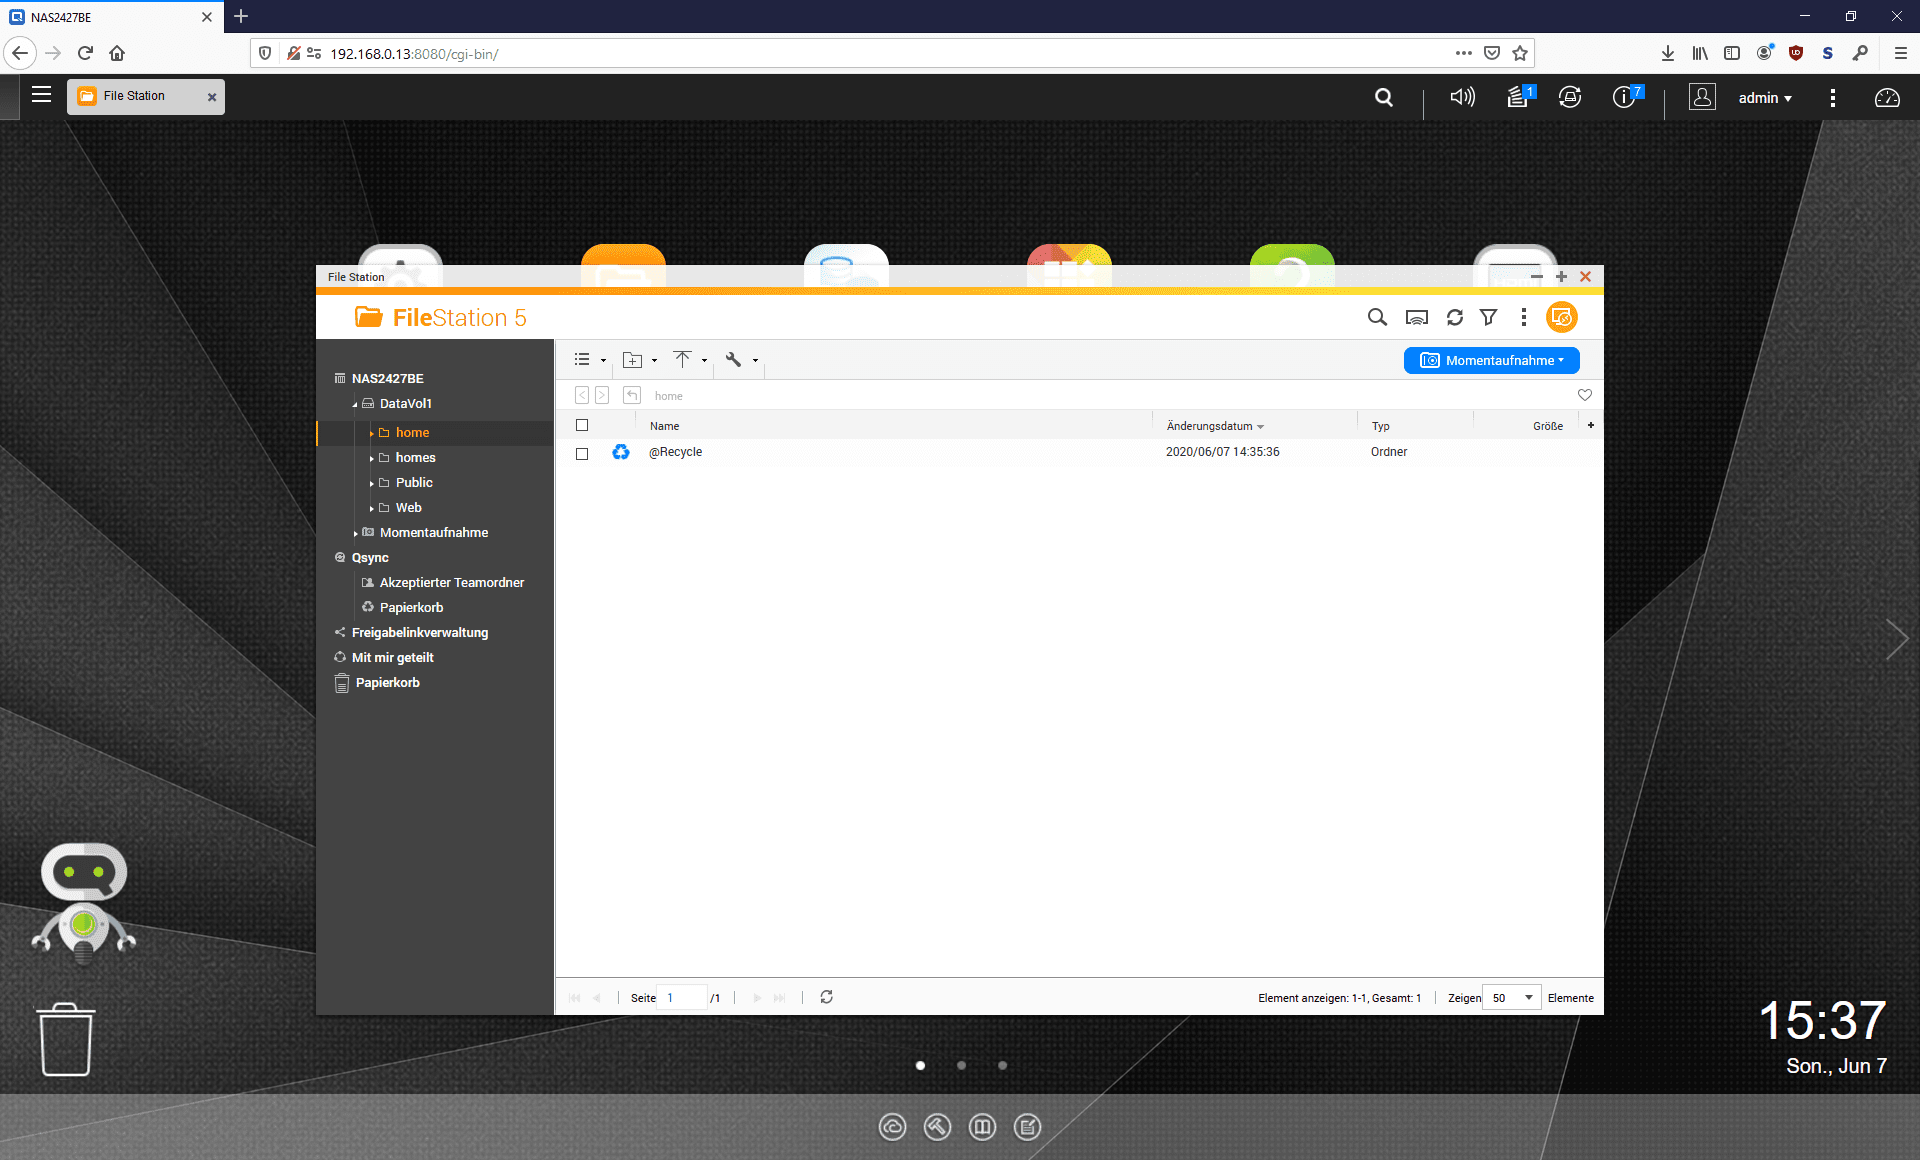Select the checkbox next to @Recycle
The image size is (1920, 1160).
coord(583,453)
